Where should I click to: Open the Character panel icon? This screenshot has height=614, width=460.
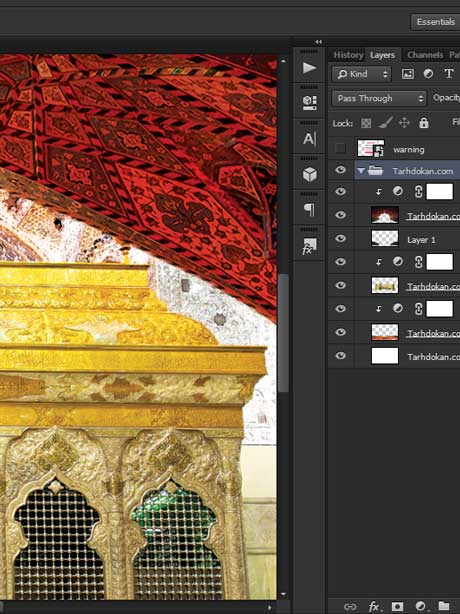[x=309, y=139]
